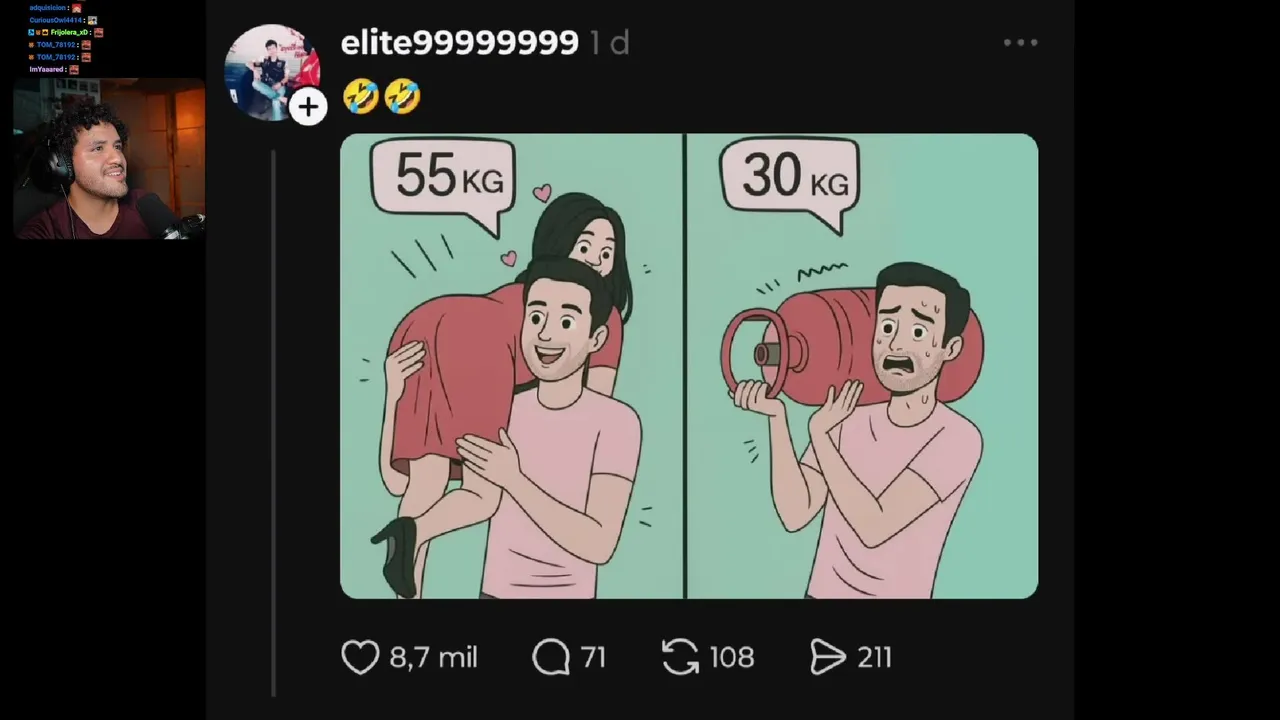View the 108 reposts count
Viewport: 1280px width, 720px height.
coord(731,657)
